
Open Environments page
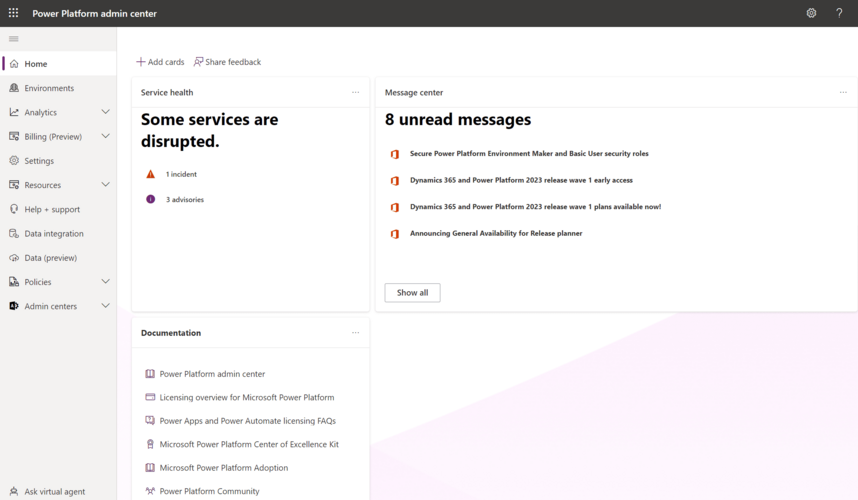click(x=59, y=88)
